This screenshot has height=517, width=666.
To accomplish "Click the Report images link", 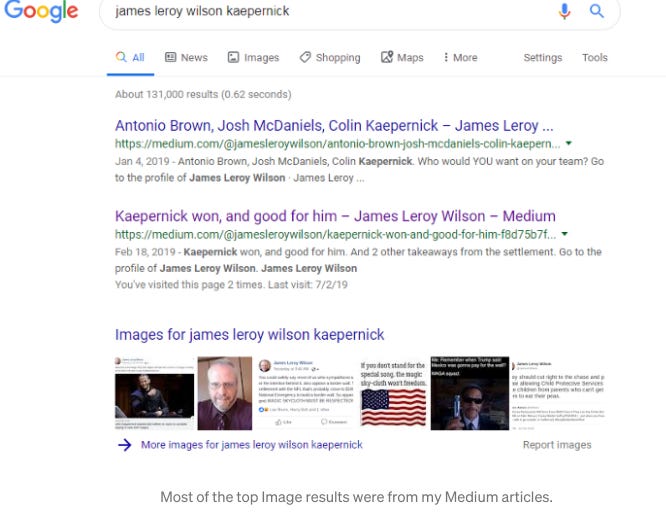I will tap(557, 445).
